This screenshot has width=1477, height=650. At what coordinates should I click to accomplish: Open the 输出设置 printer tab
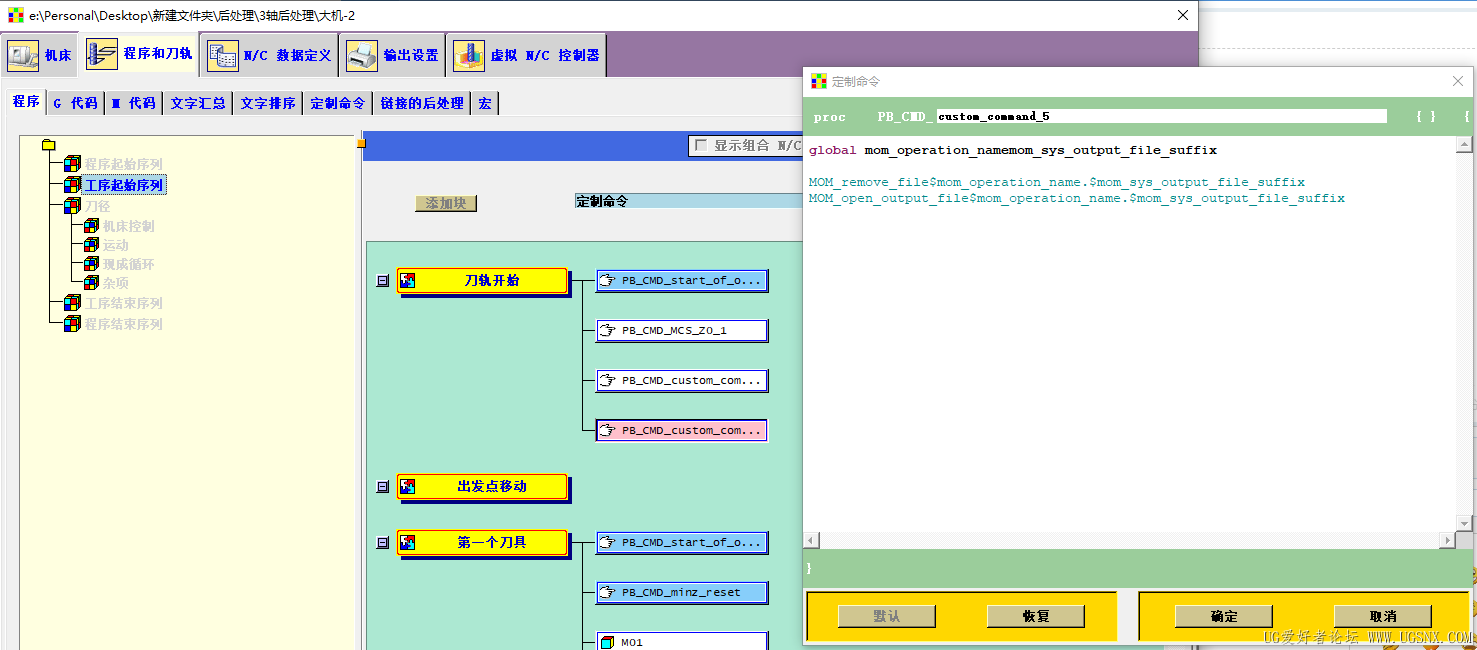pyautogui.click(x=393, y=55)
